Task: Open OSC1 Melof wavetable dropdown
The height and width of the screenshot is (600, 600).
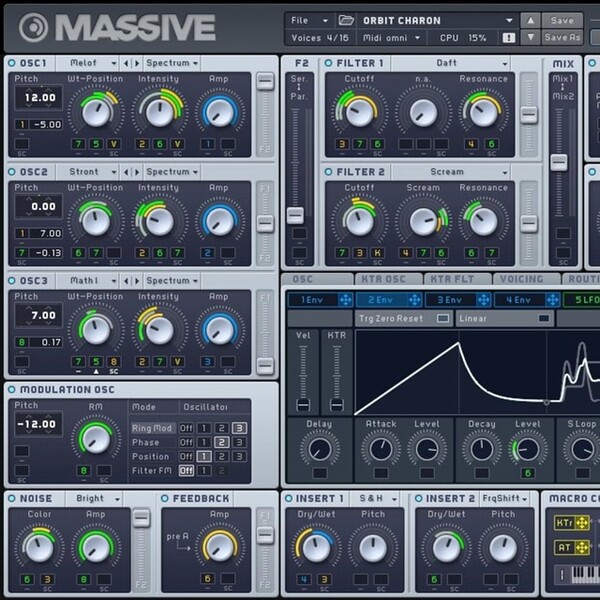Action: click(93, 63)
